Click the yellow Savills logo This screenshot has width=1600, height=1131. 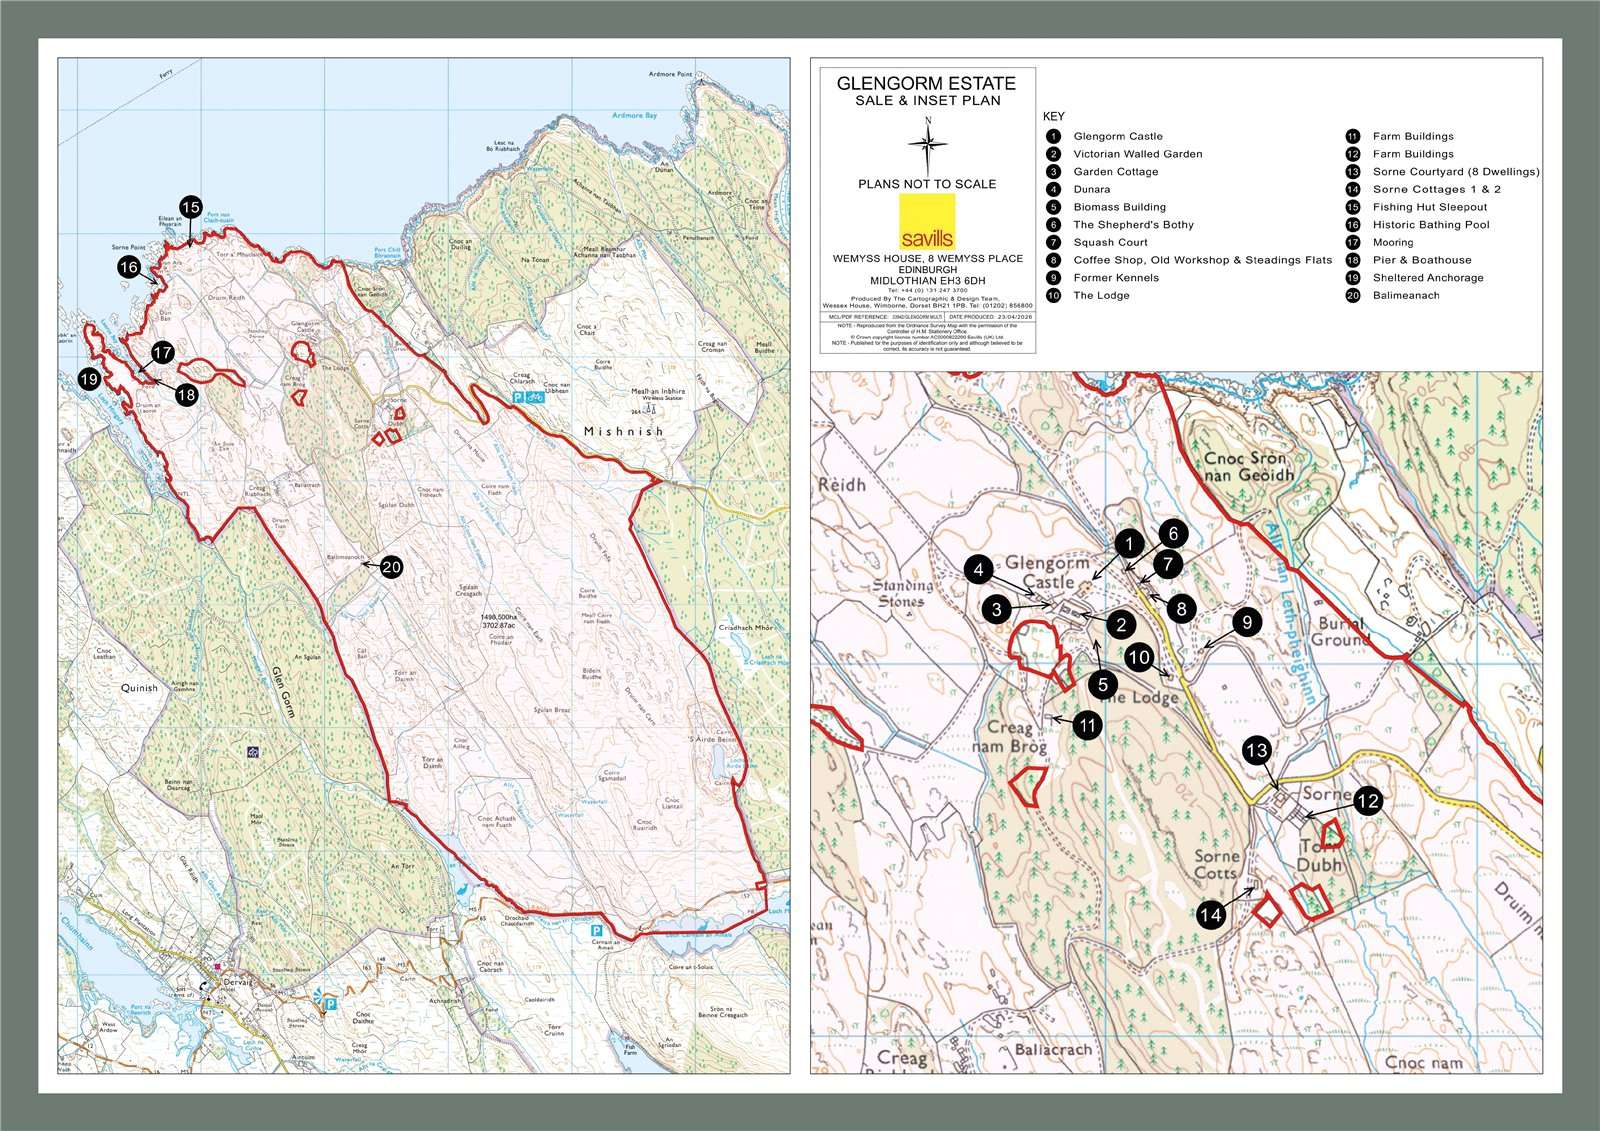tap(927, 221)
